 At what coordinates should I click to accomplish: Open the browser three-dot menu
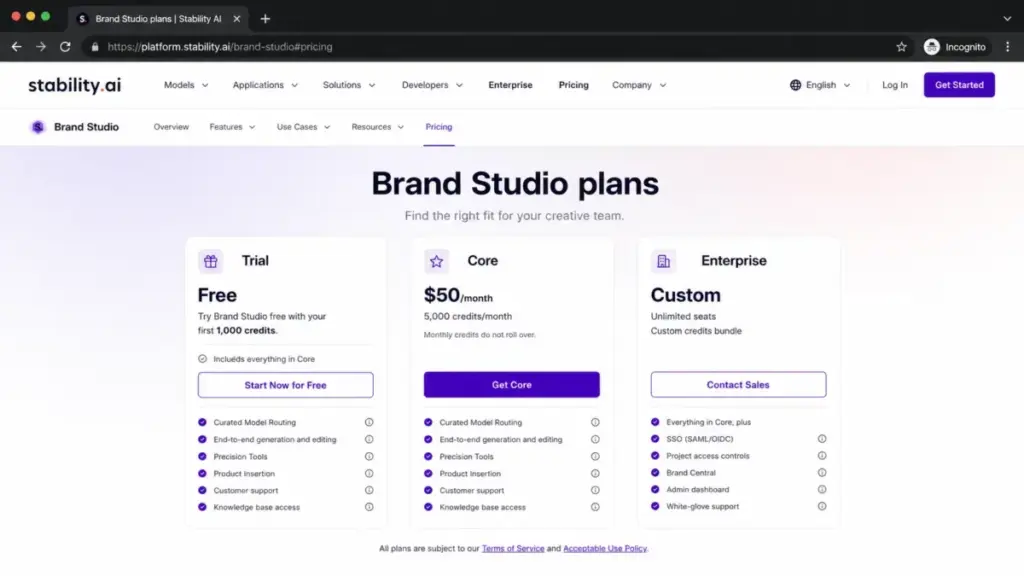coord(1008,47)
